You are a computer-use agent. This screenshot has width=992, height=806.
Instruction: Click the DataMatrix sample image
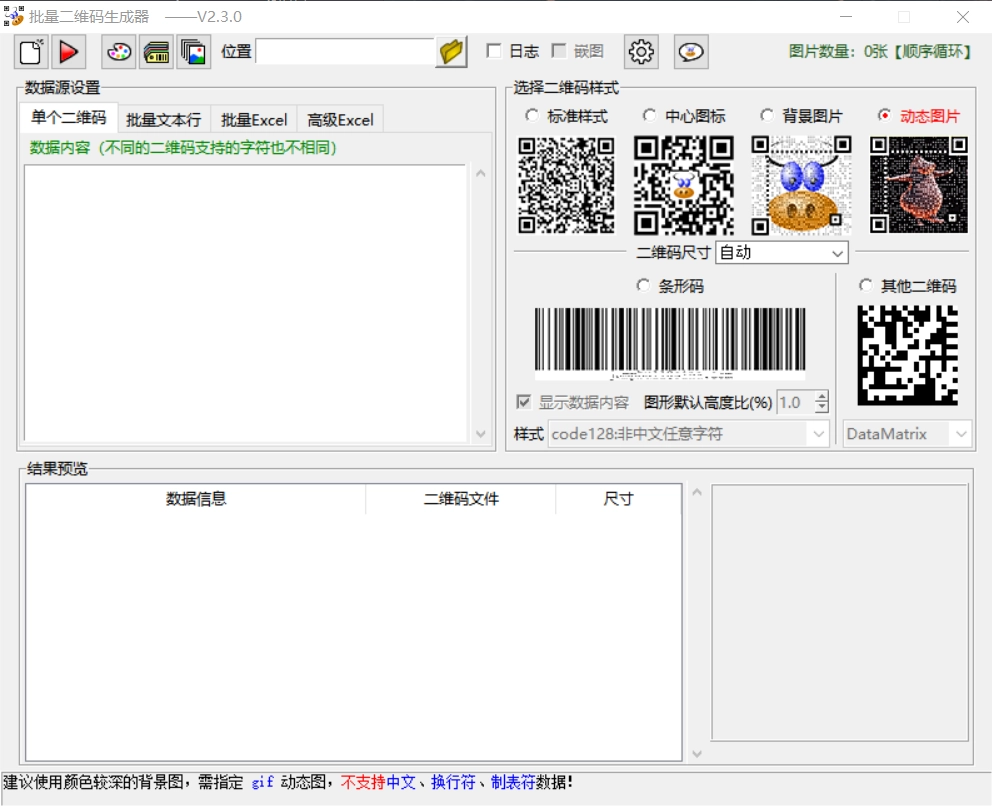point(907,355)
